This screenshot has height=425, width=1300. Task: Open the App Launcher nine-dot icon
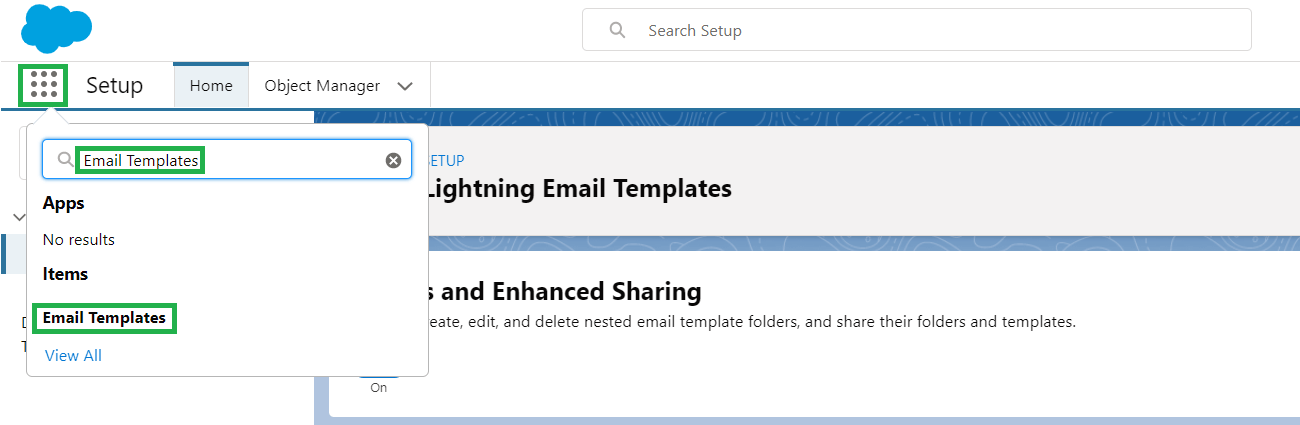tap(43, 85)
